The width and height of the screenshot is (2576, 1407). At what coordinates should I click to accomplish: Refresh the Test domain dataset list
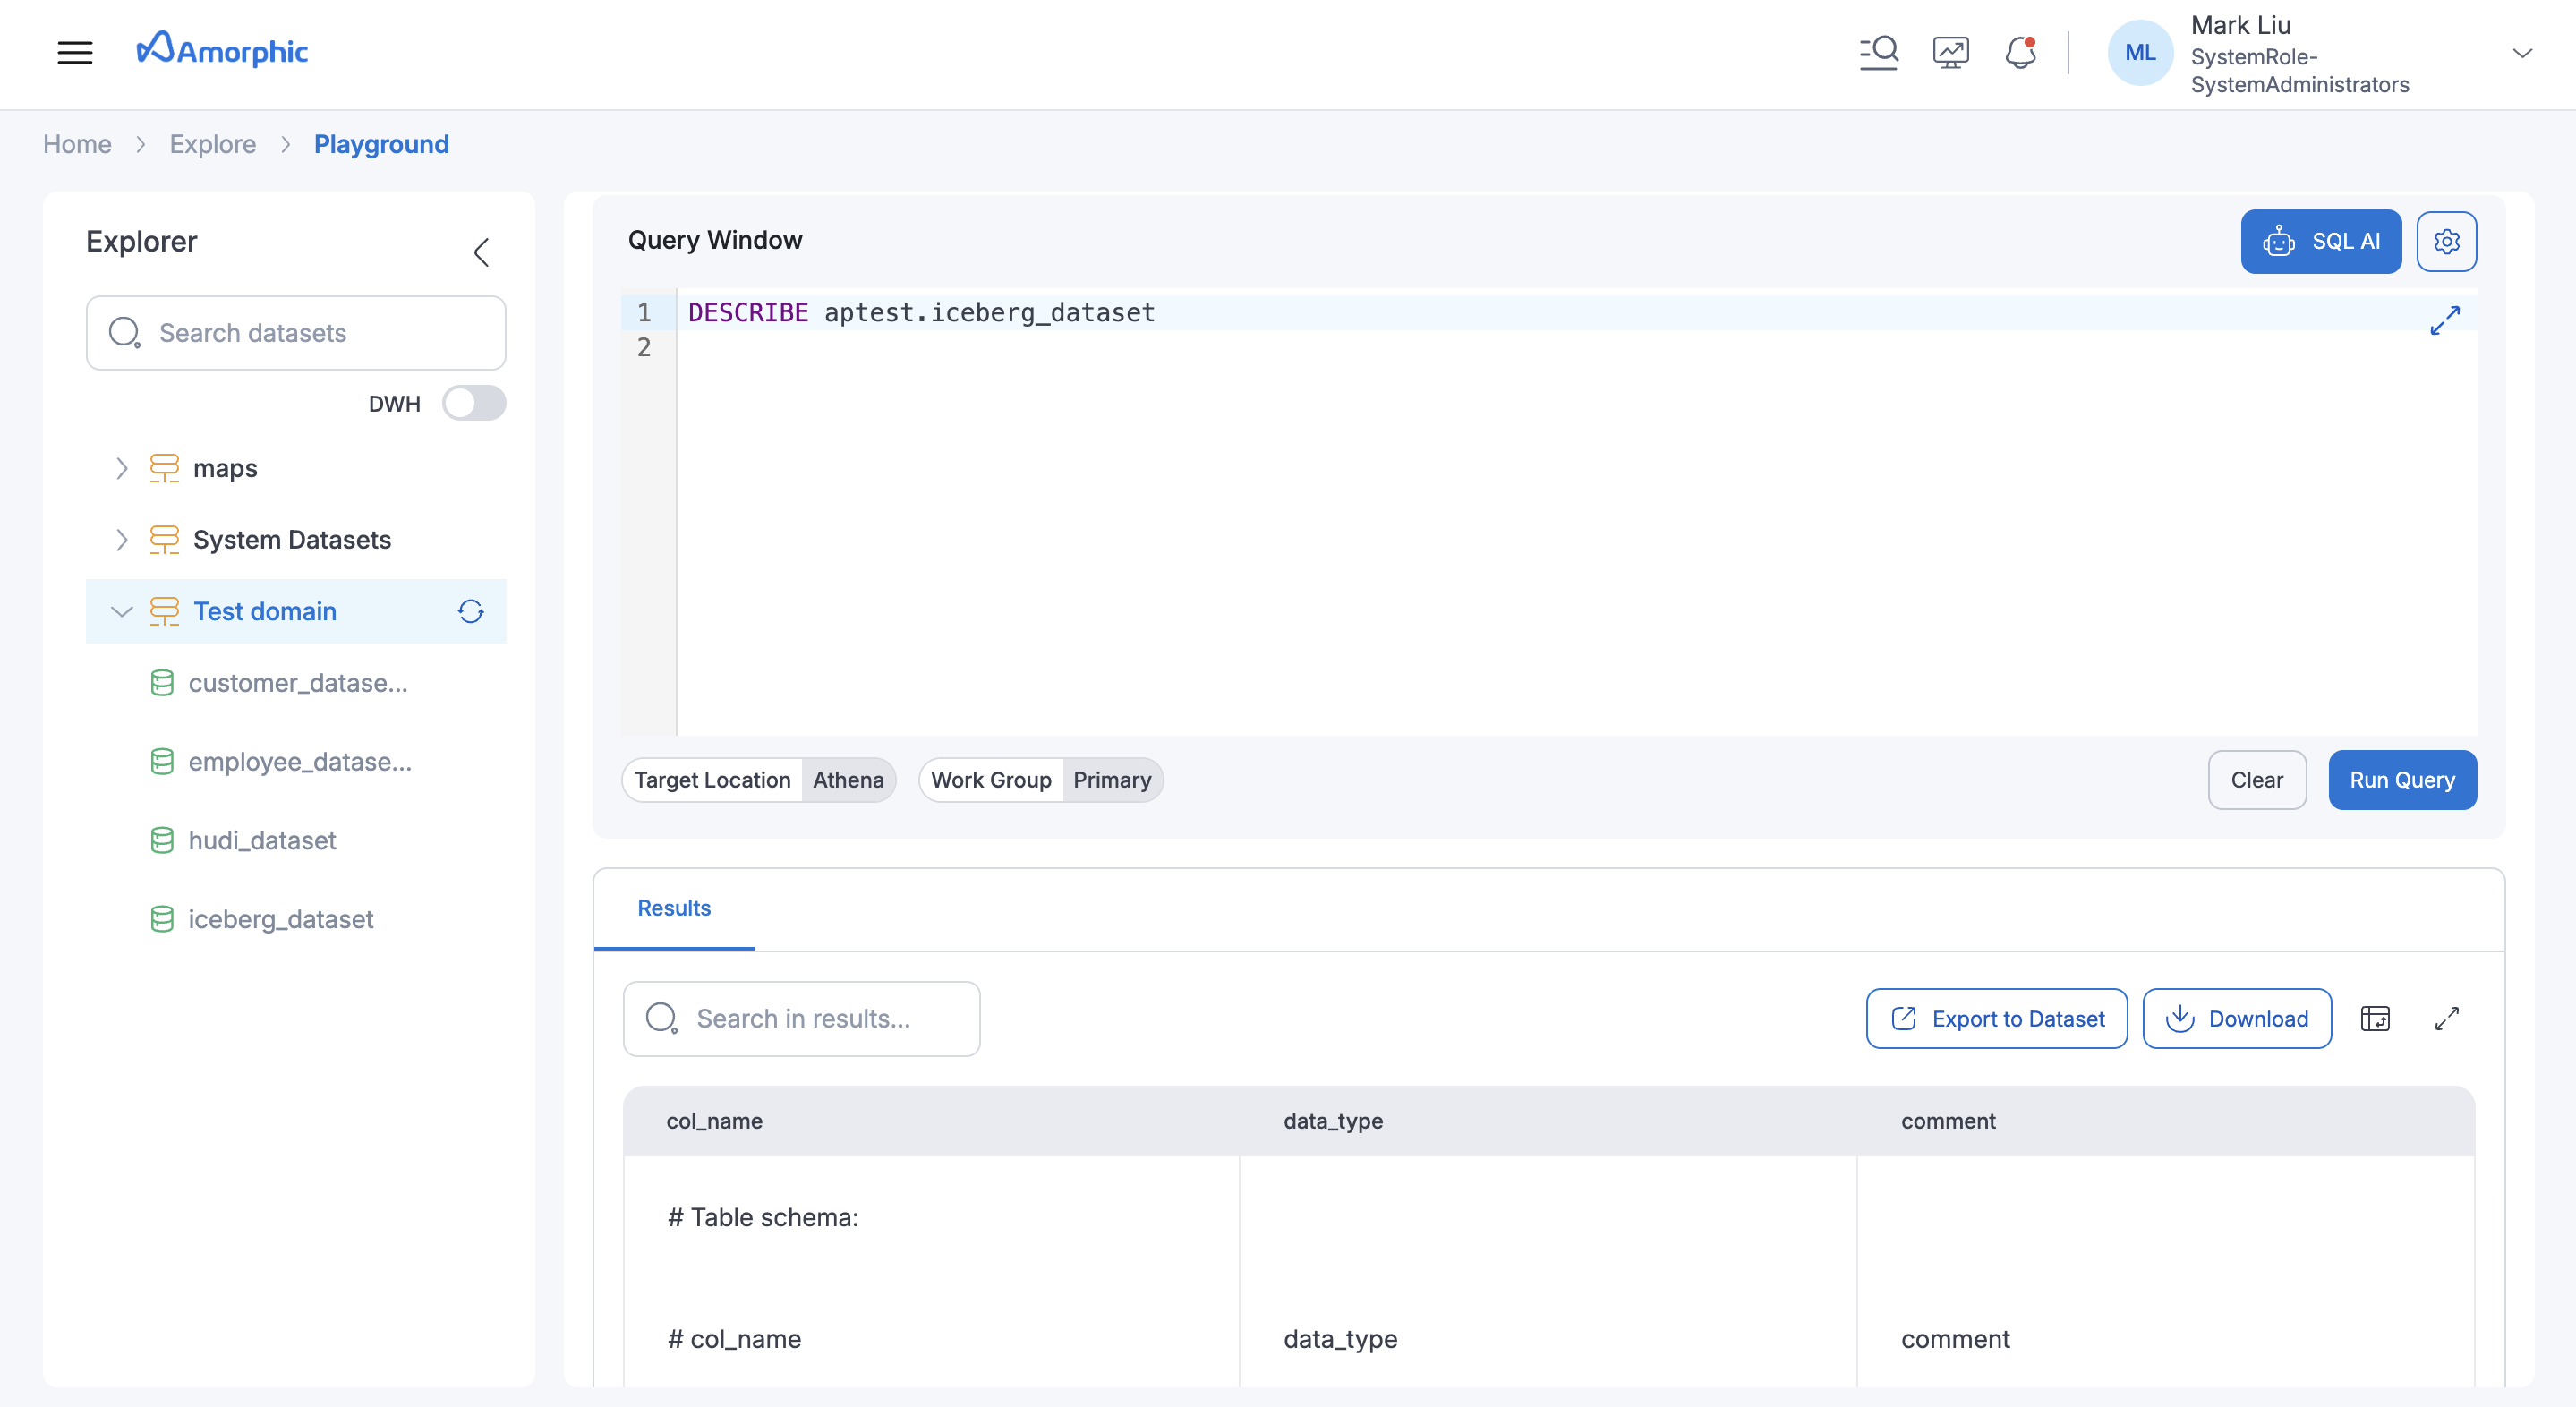[x=470, y=611]
